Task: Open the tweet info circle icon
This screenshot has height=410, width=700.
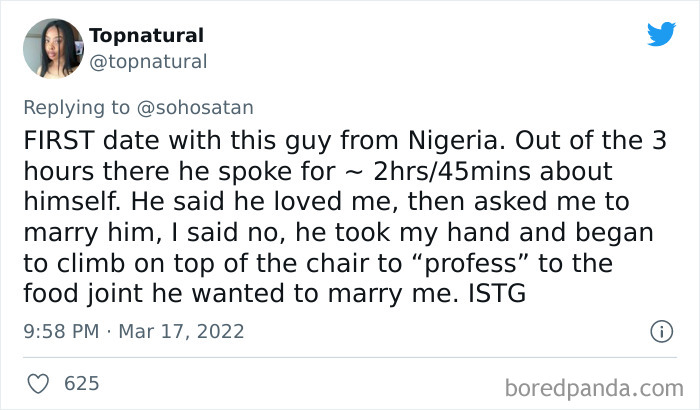Action: 660,331
